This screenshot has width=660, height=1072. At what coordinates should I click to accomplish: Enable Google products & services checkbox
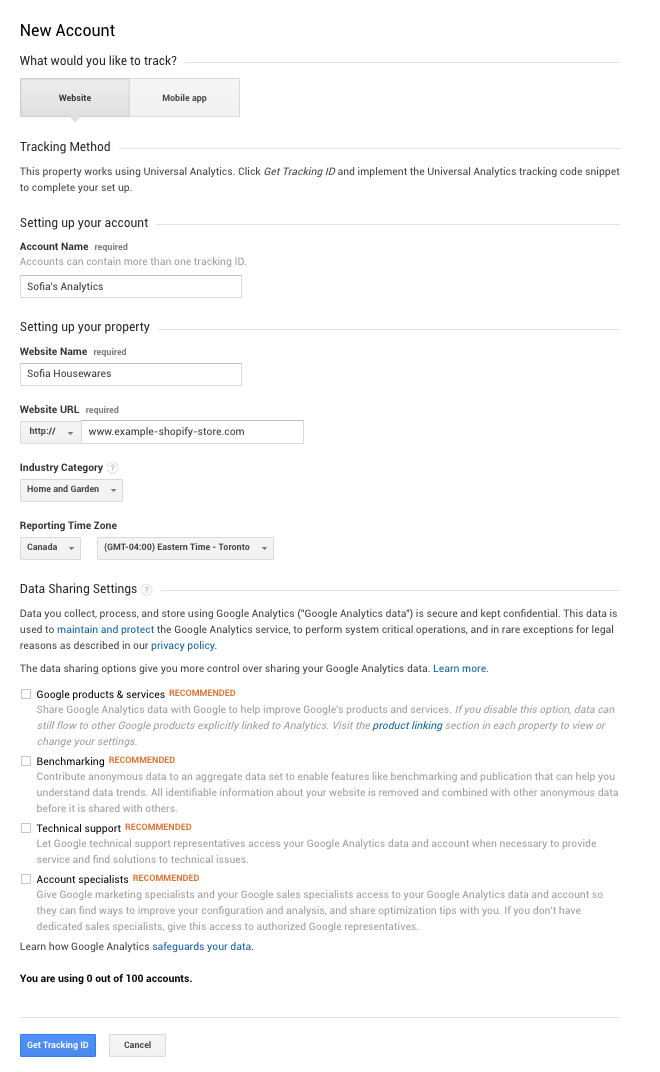[25, 693]
